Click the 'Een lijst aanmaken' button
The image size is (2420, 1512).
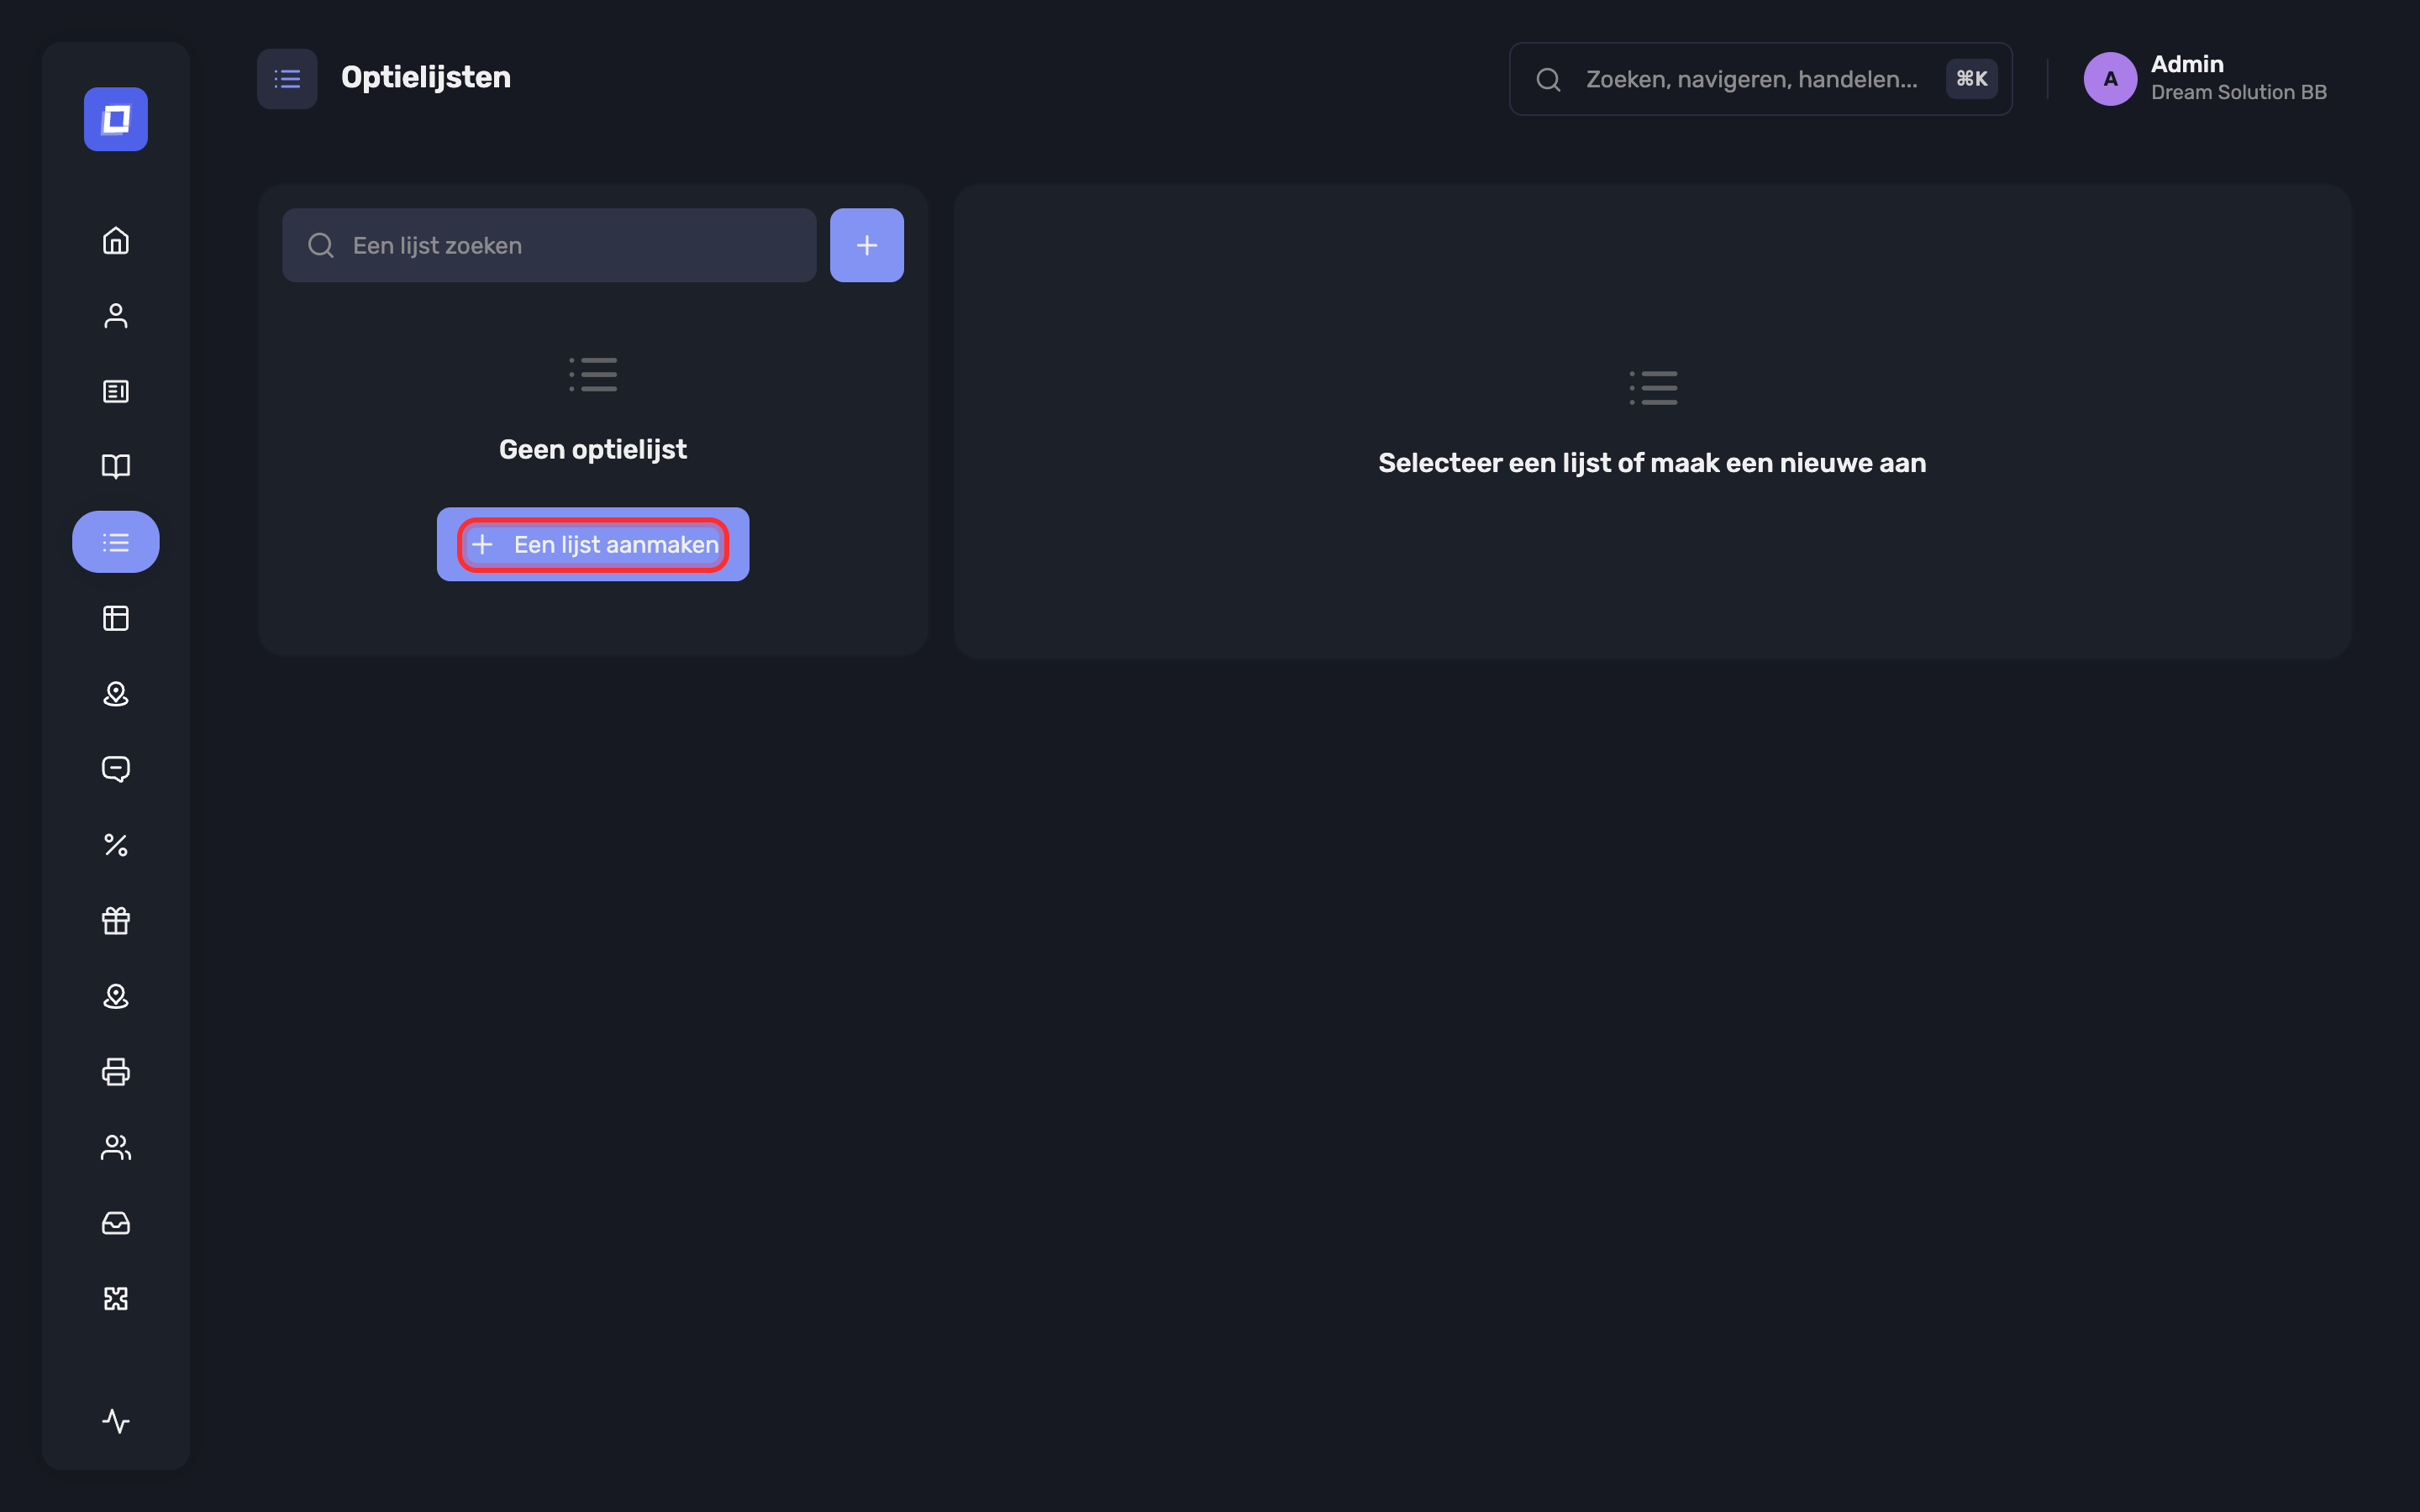(x=593, y=544)
